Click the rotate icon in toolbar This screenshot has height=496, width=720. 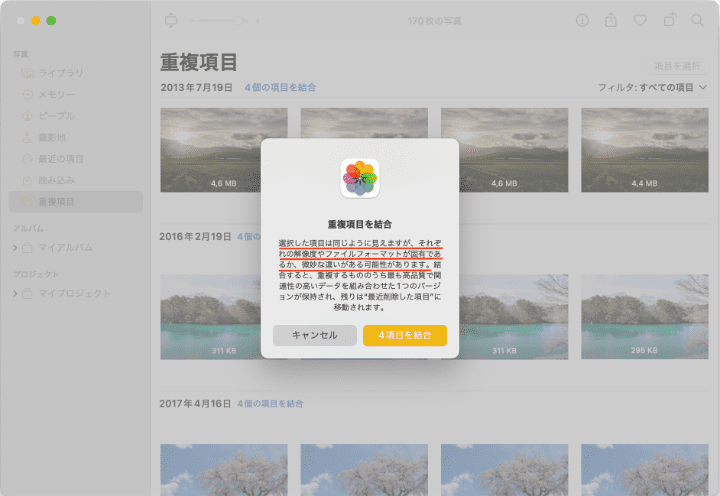pyautogui.click(x=669, y=20)
